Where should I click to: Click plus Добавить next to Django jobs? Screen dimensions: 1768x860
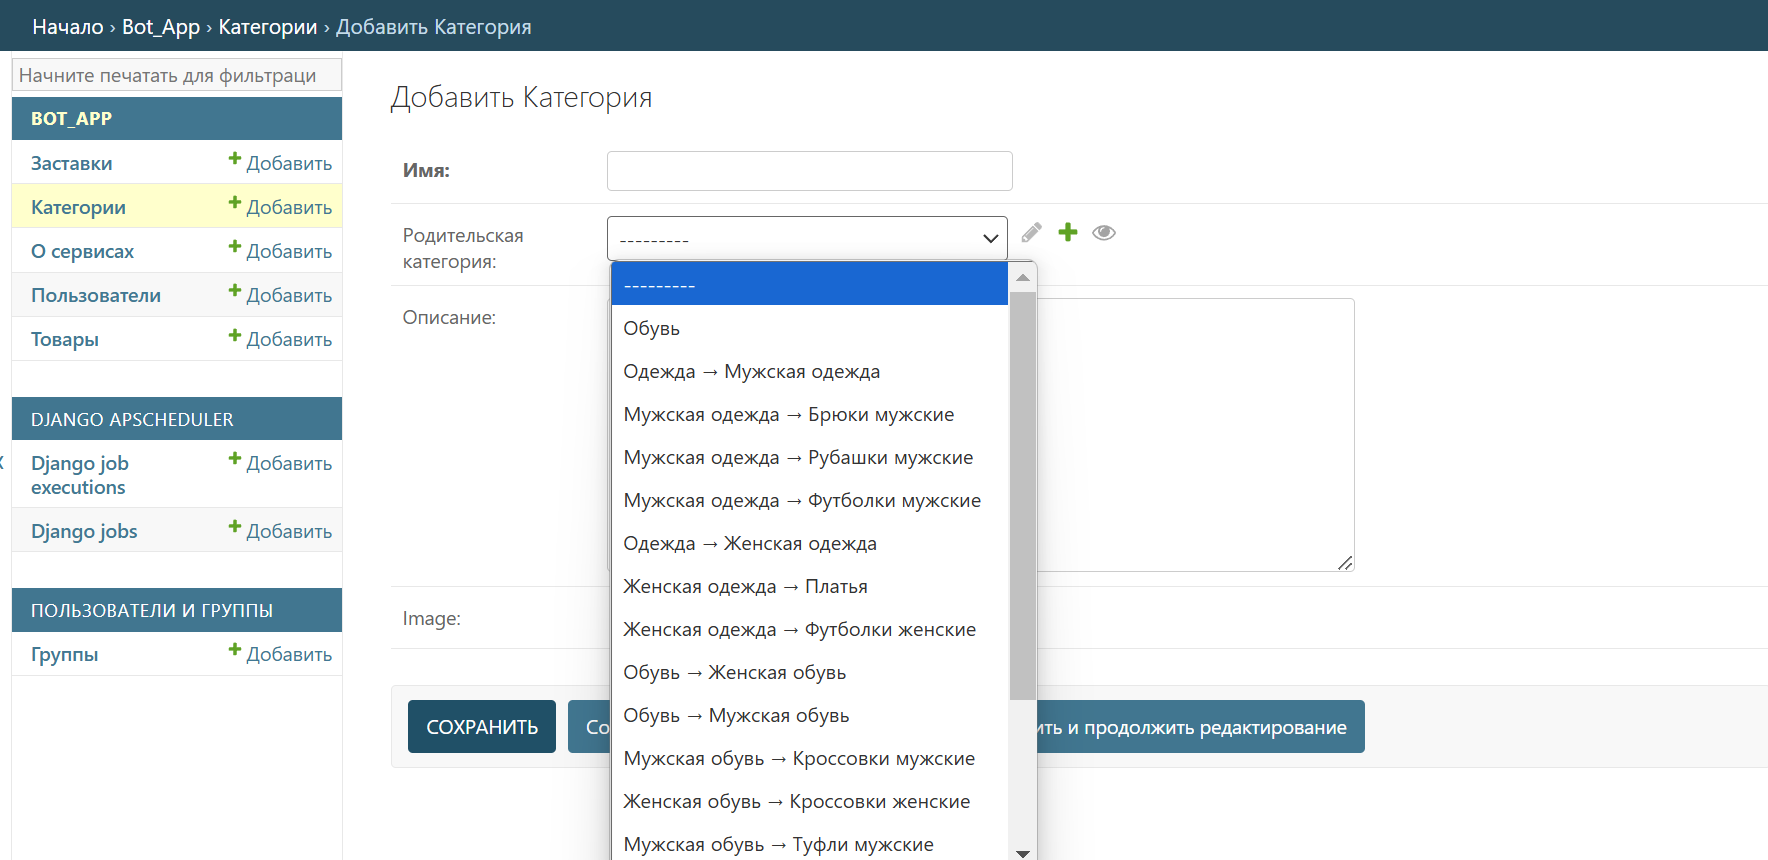(281, 531)
